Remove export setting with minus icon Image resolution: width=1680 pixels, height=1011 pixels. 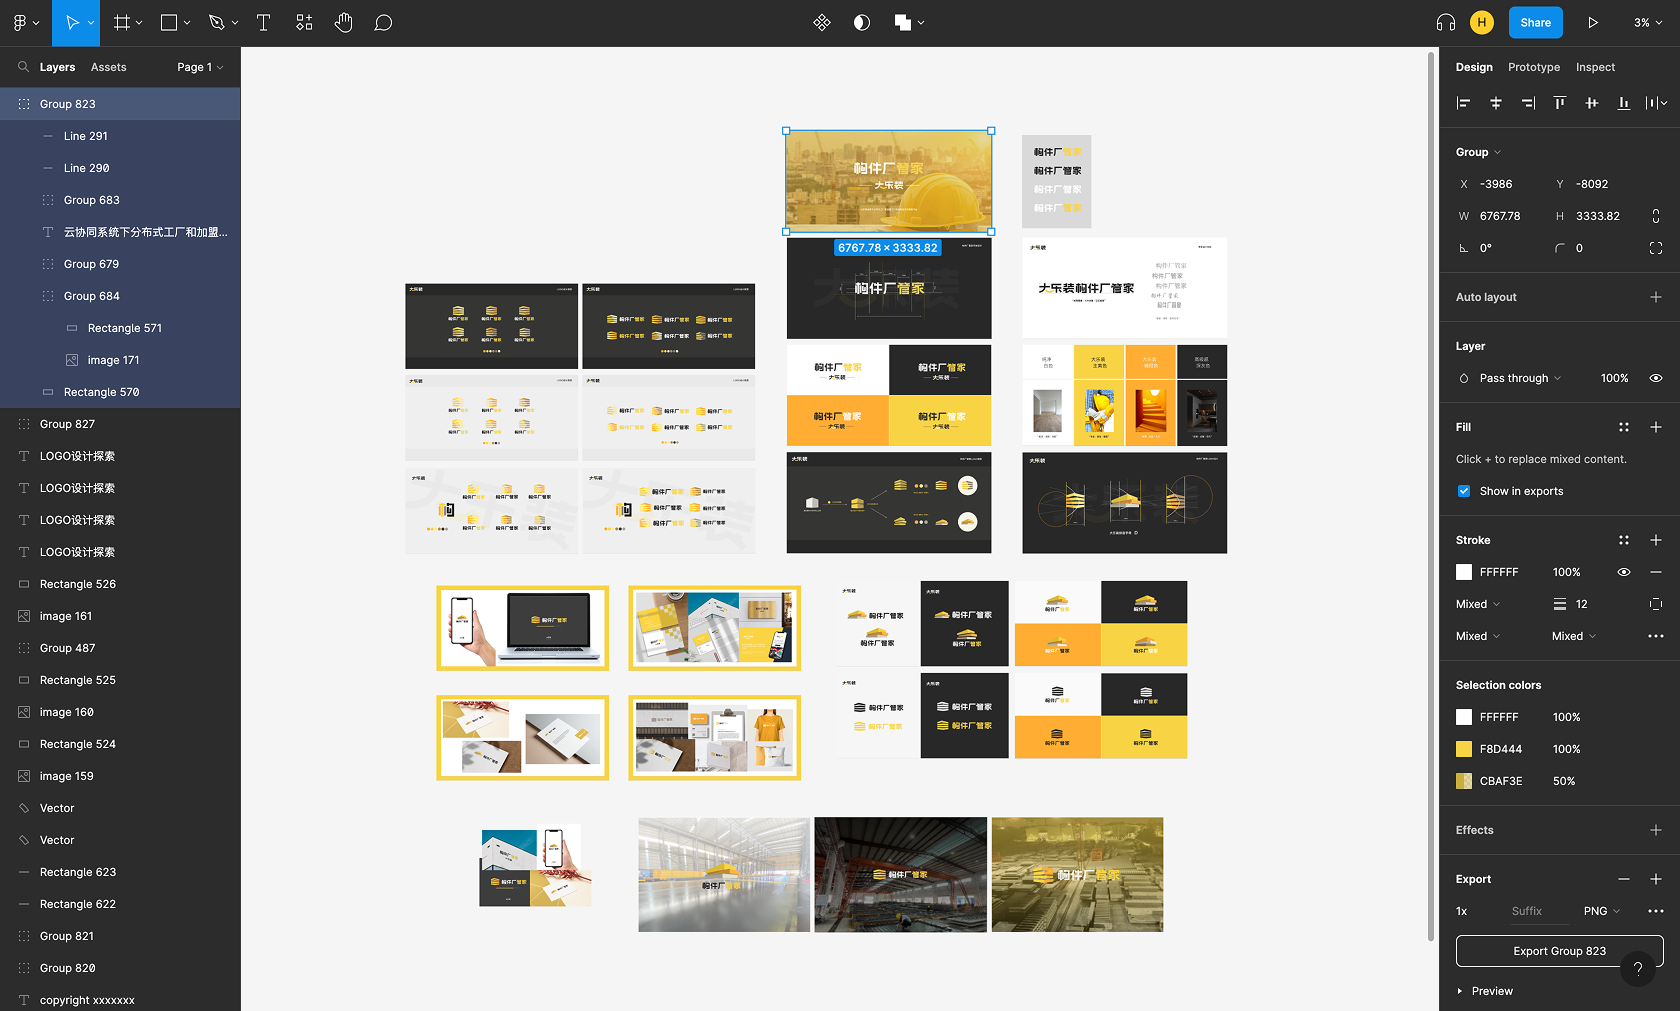click(1624, 879)
